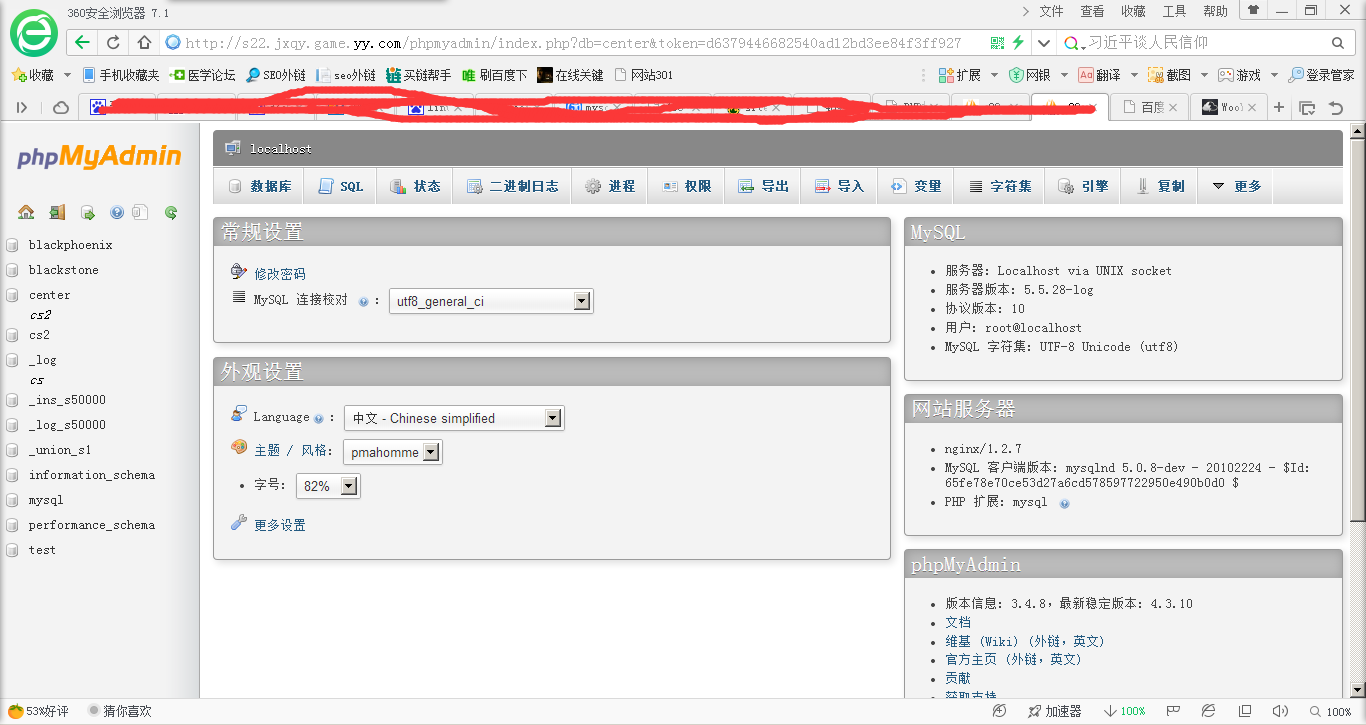Screen dimensions: 1366x725
Task: Open the 82% font size dropdown
Action: (328, 486)
